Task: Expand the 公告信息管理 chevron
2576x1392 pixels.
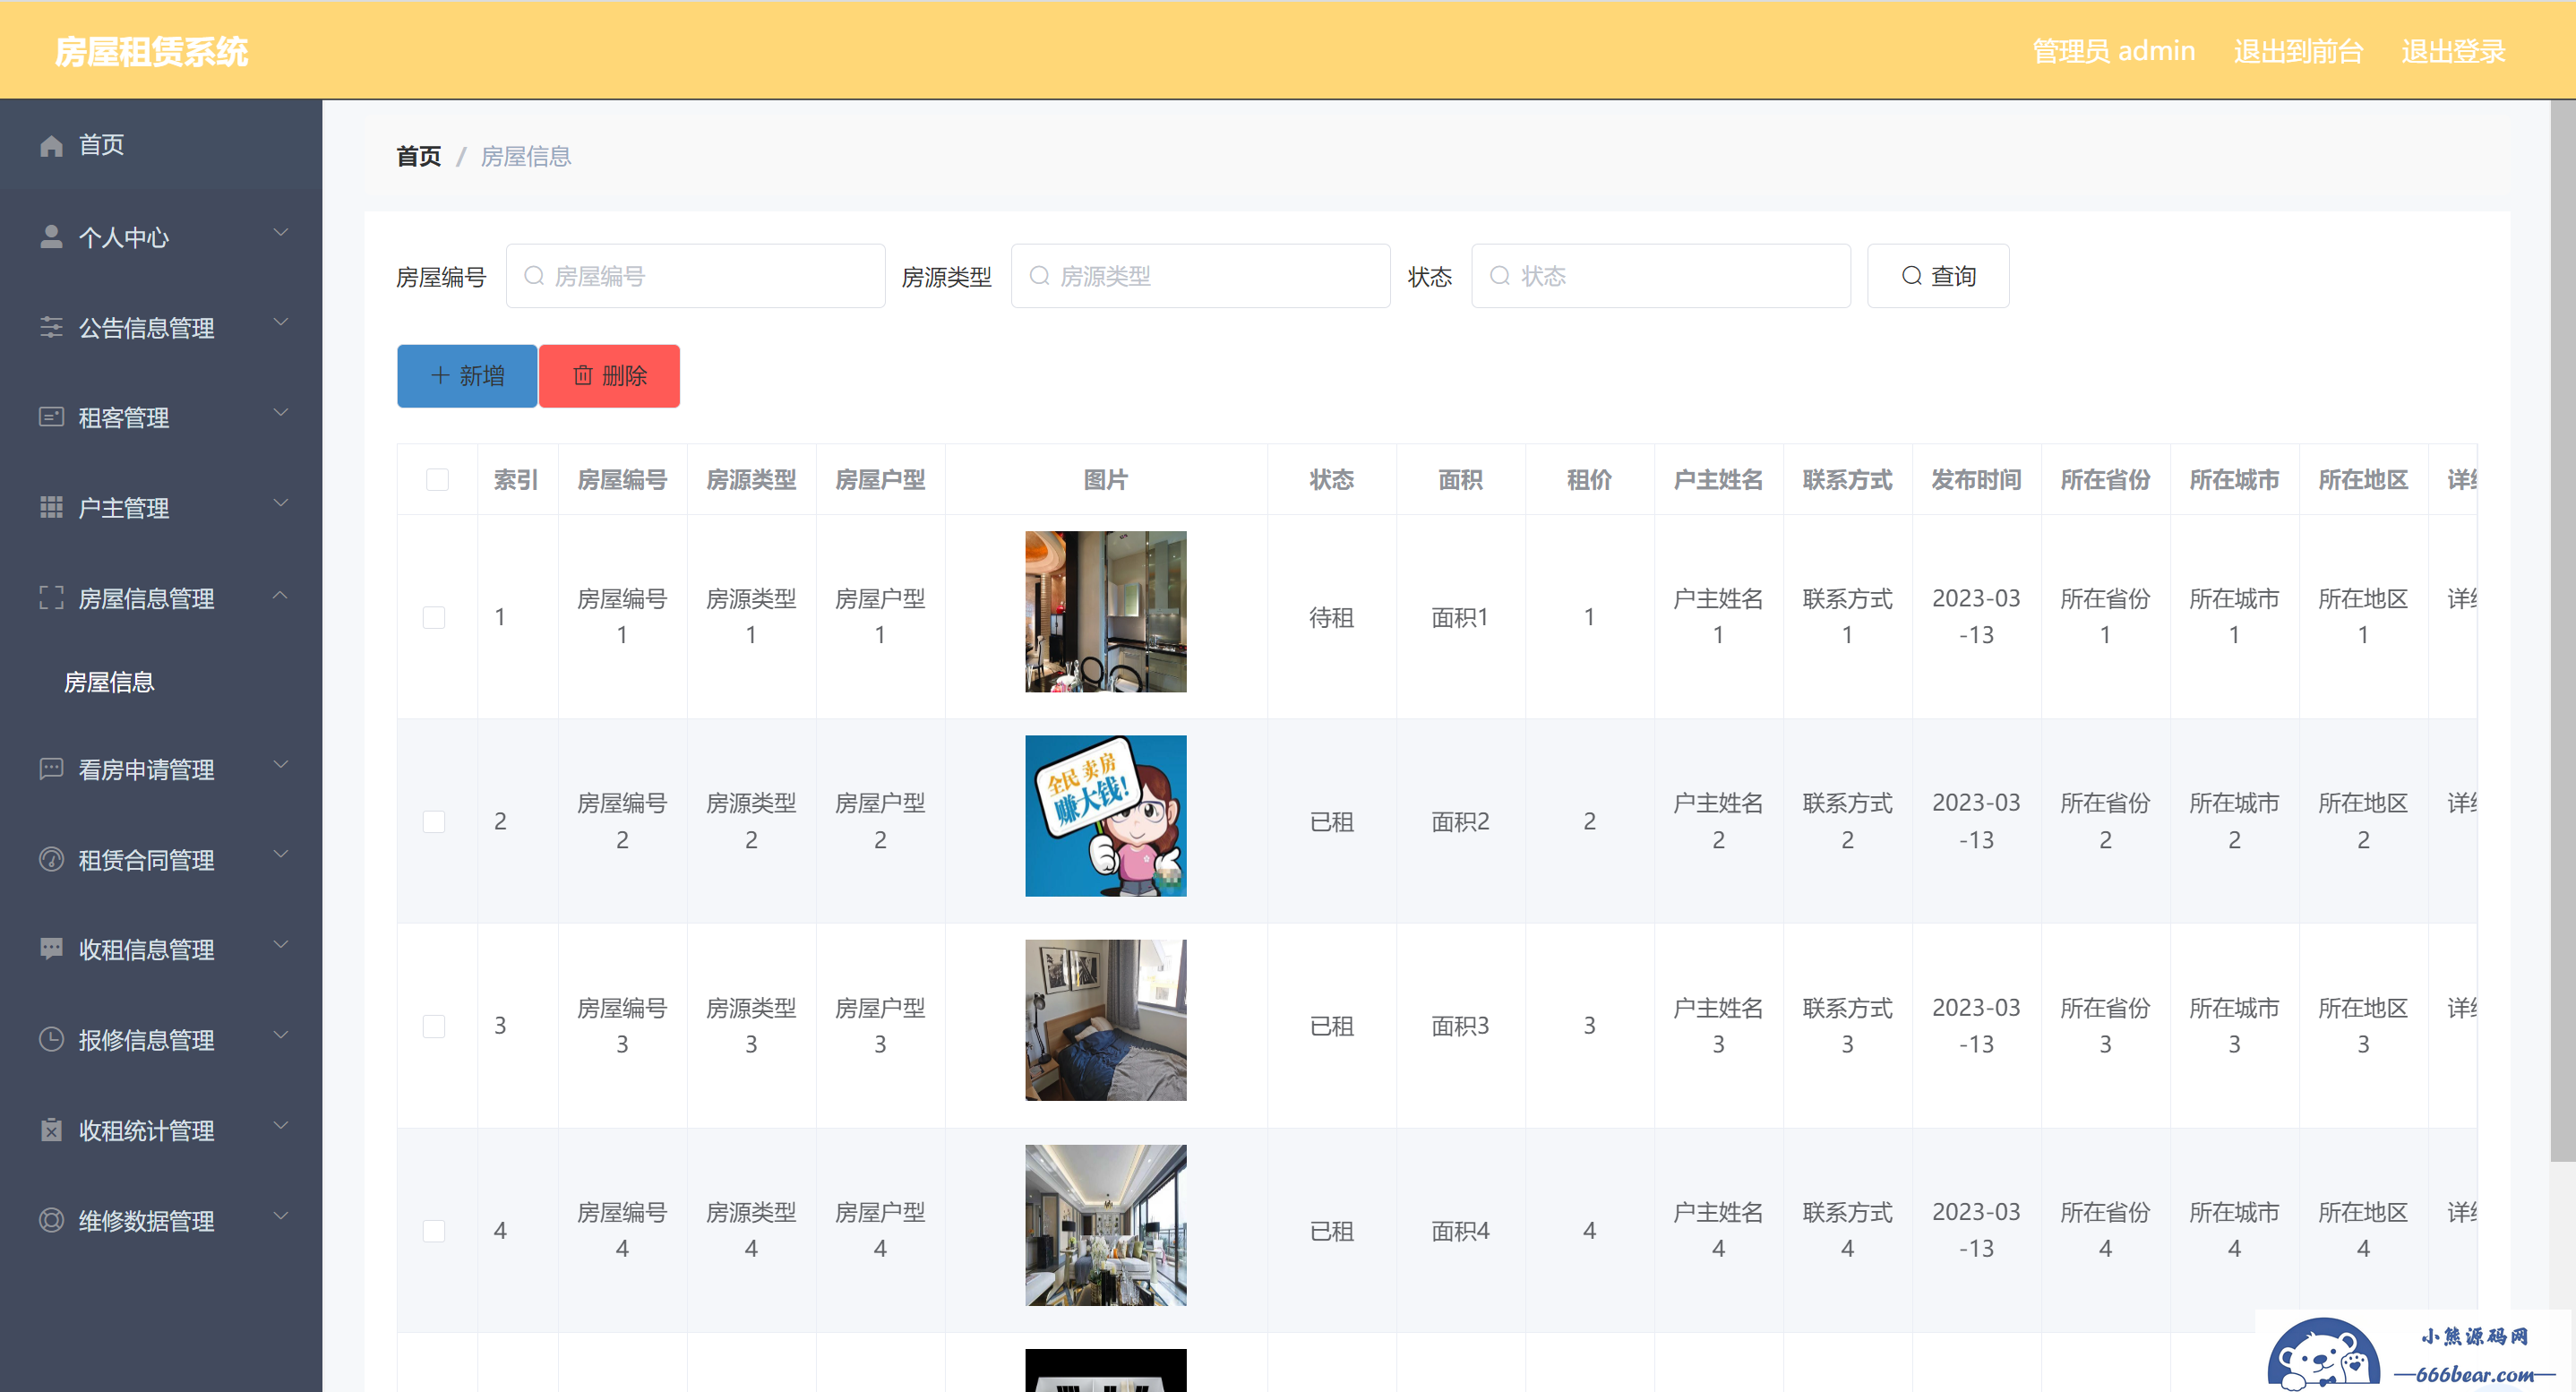Action: click(x=281, y=323)
